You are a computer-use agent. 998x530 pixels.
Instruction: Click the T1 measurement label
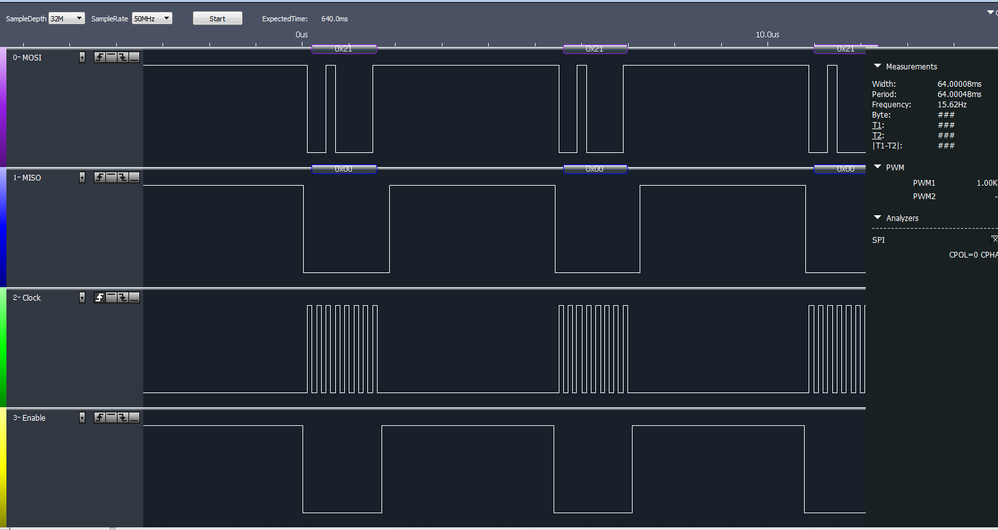(878, 125)
